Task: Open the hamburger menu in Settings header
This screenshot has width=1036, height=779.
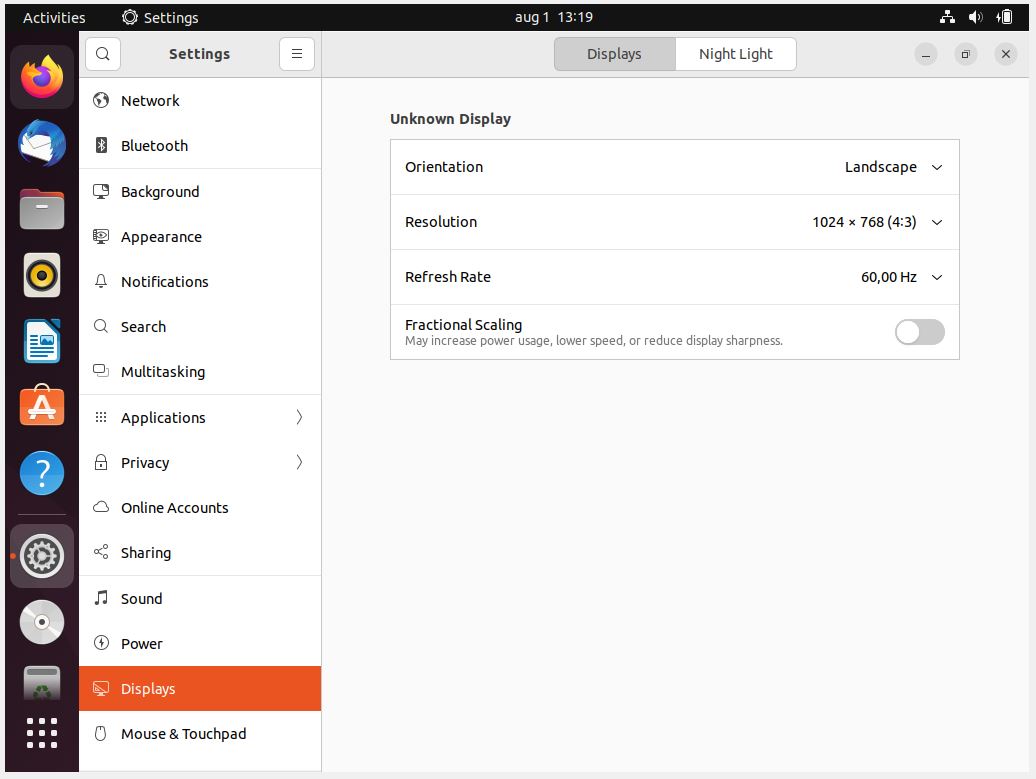Action: (x=297, y=54)
